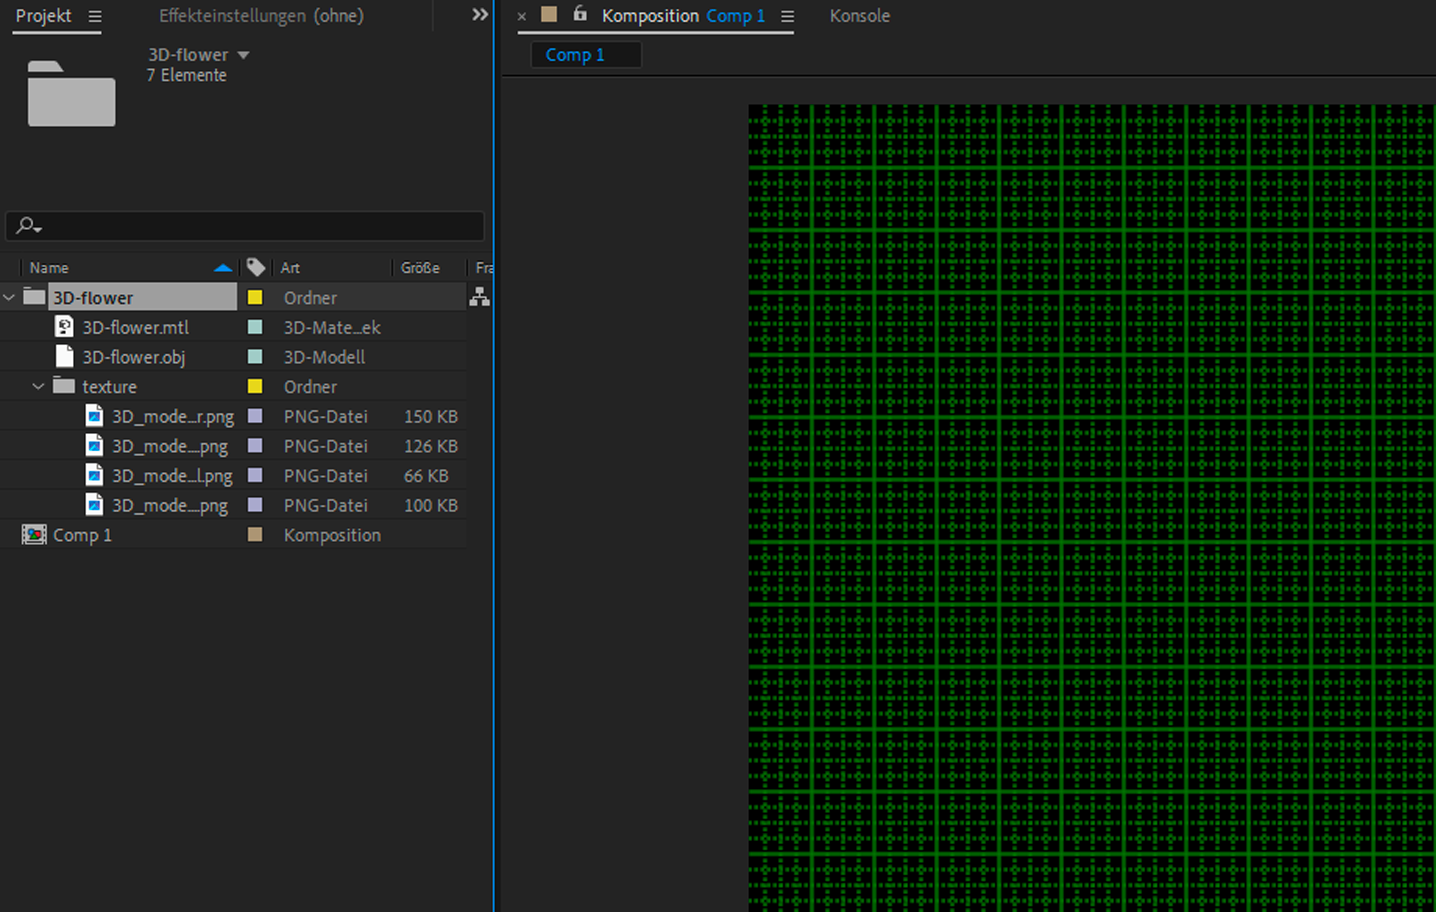Click the large folder thumbnail preview

pyautogui.click(x=71, y=94)
